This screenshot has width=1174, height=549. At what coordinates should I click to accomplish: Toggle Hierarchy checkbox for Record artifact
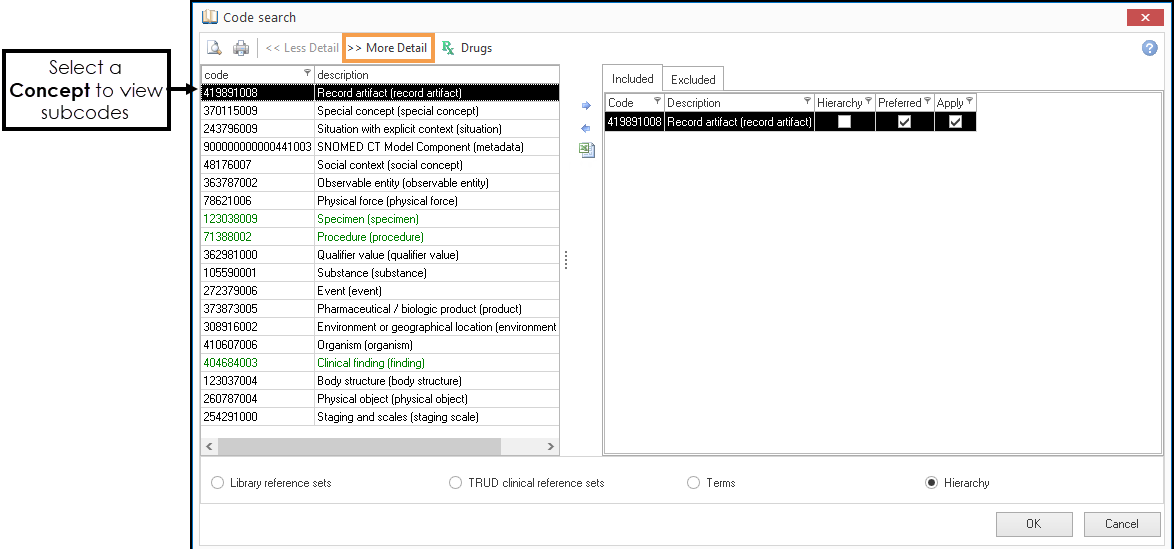coord(845,122)
